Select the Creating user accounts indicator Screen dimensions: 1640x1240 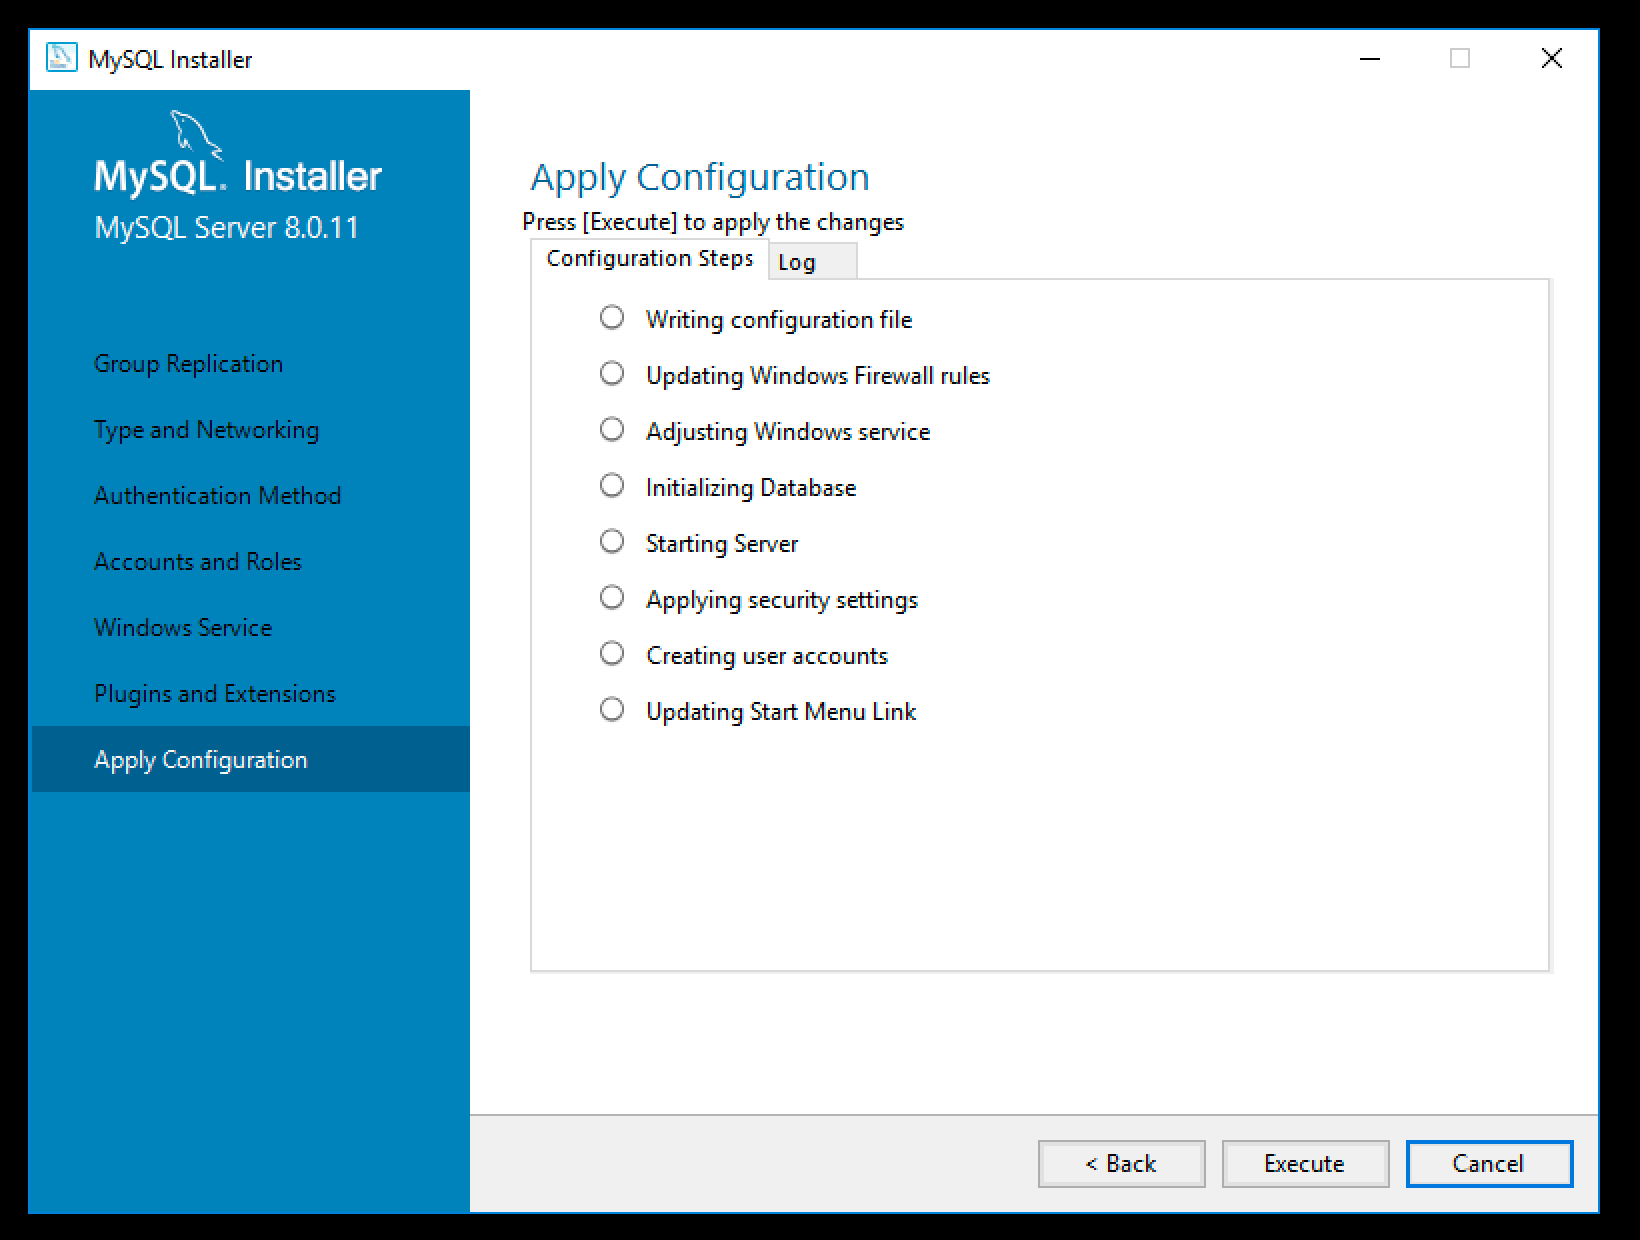pos(612,654)
